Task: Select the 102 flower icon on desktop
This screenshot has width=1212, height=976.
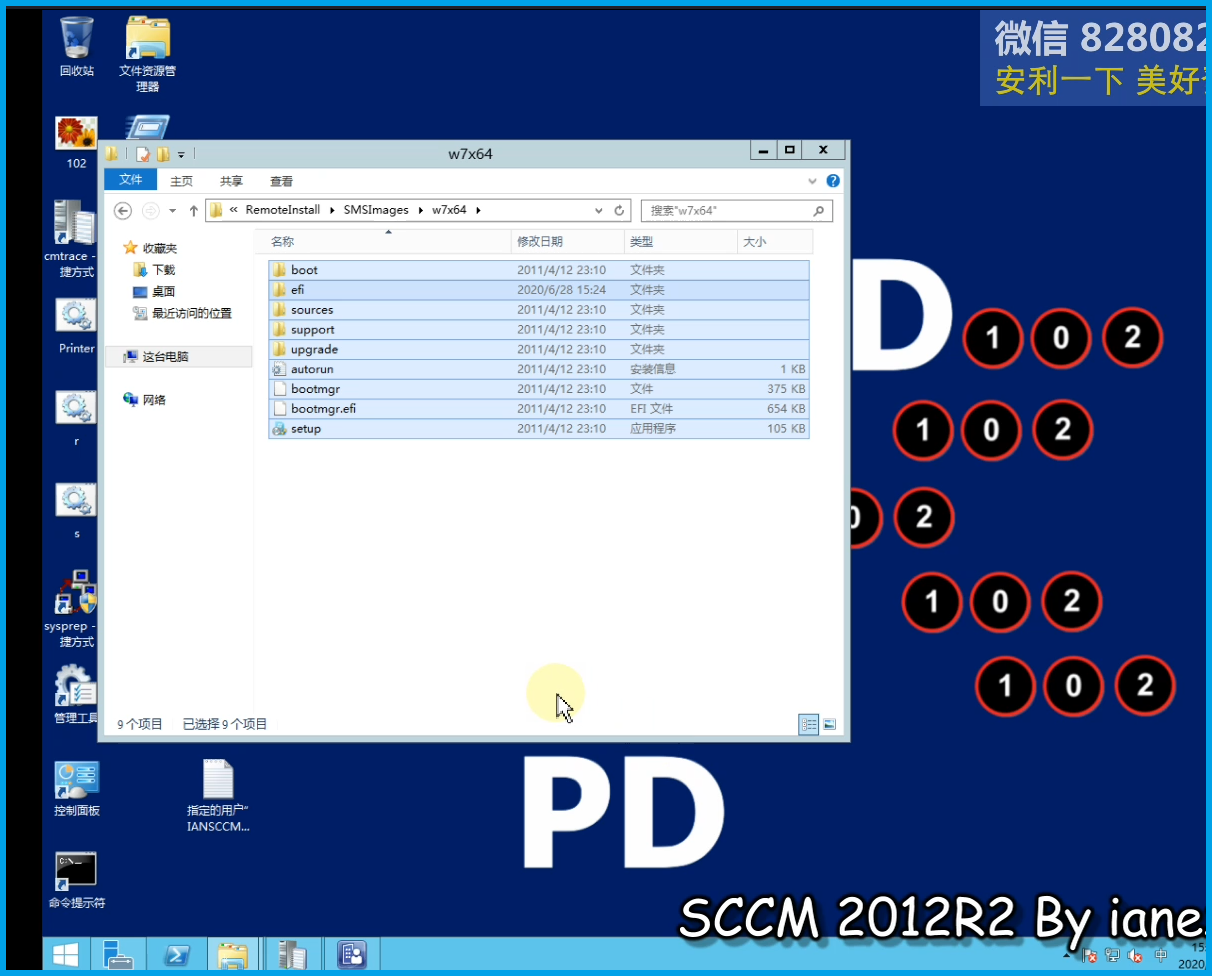Action: point(76,143)
